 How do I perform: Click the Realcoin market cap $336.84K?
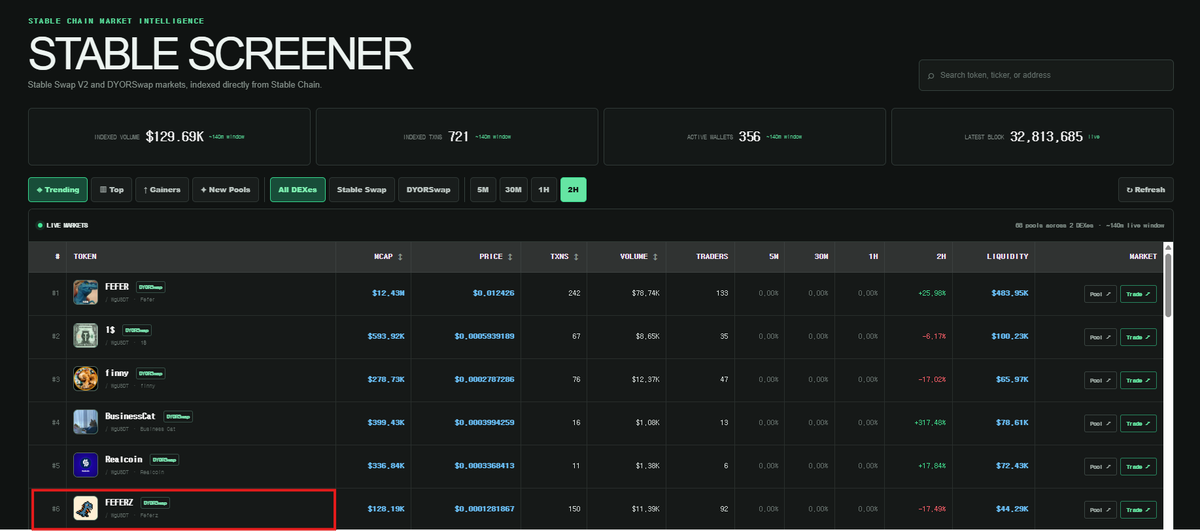click(386, 466)
